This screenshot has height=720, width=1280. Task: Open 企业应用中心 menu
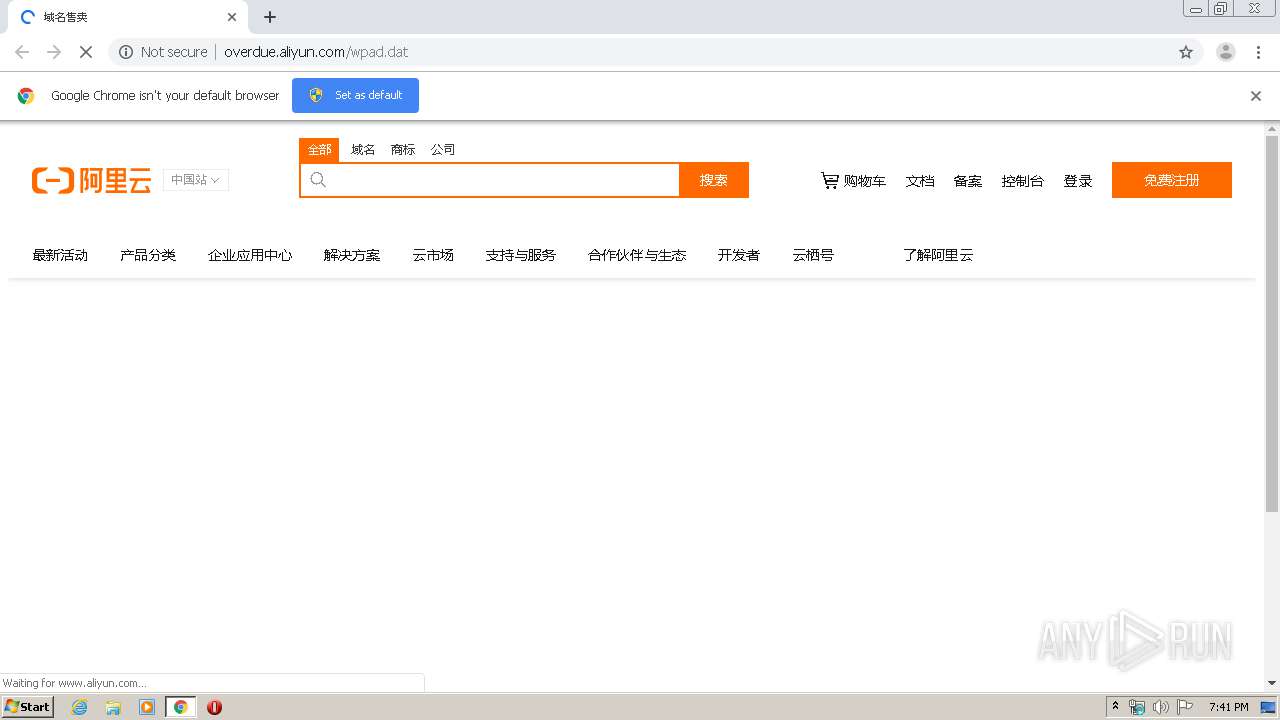click(250, 255)
